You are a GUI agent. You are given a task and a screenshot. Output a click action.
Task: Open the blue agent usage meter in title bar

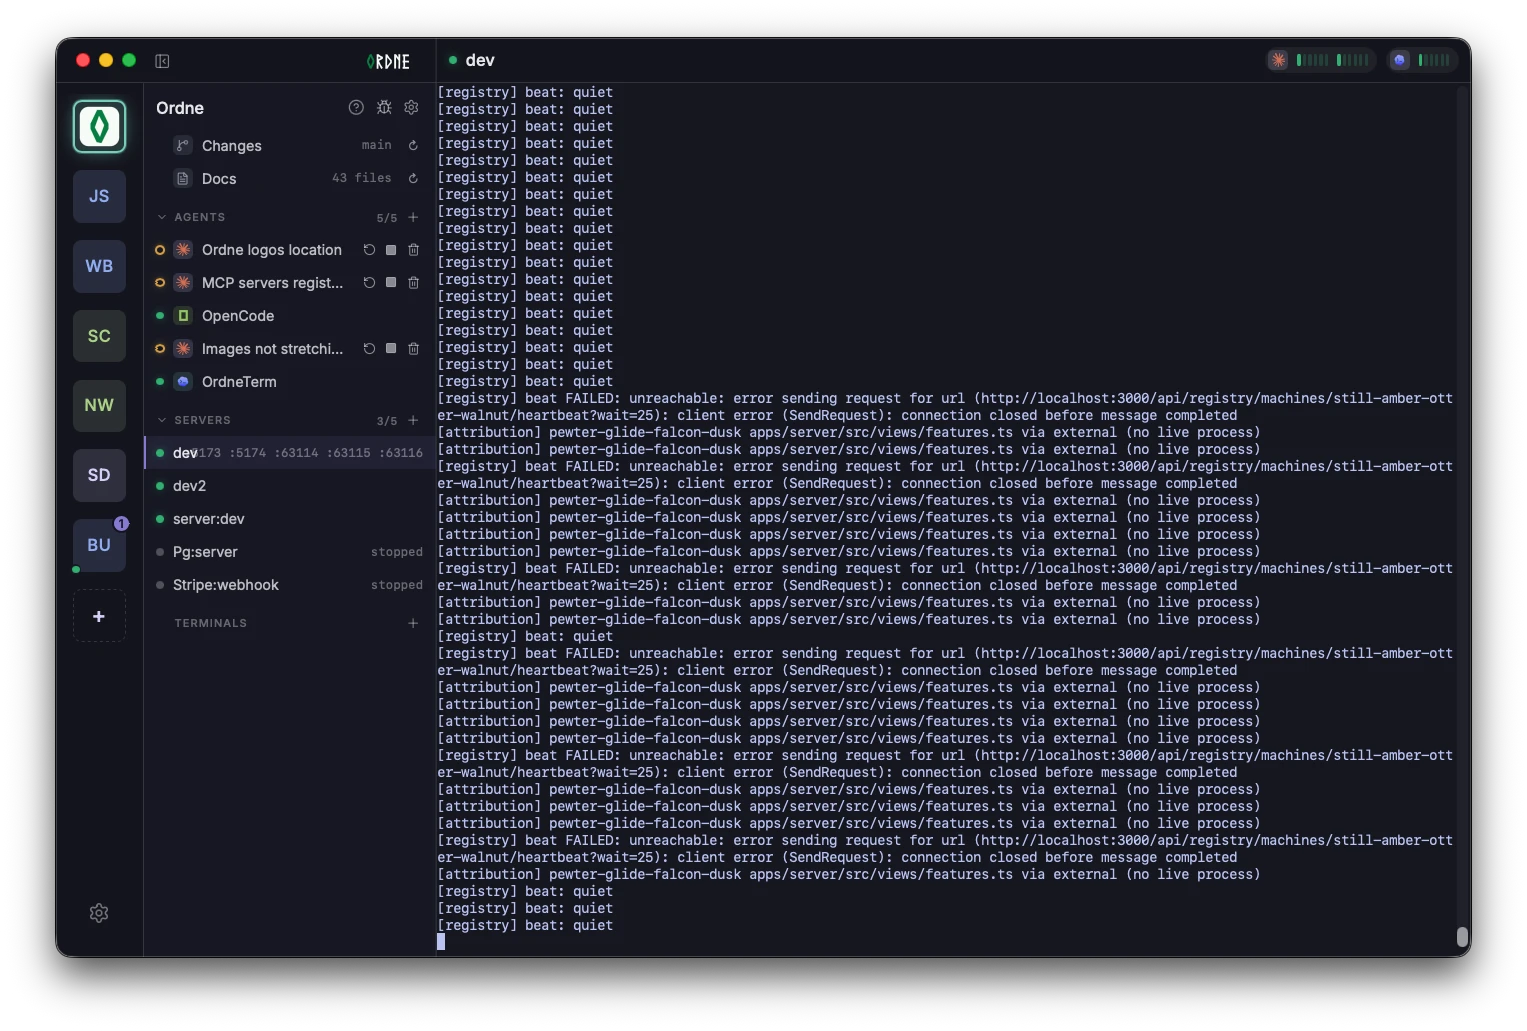click(1422, 60)
